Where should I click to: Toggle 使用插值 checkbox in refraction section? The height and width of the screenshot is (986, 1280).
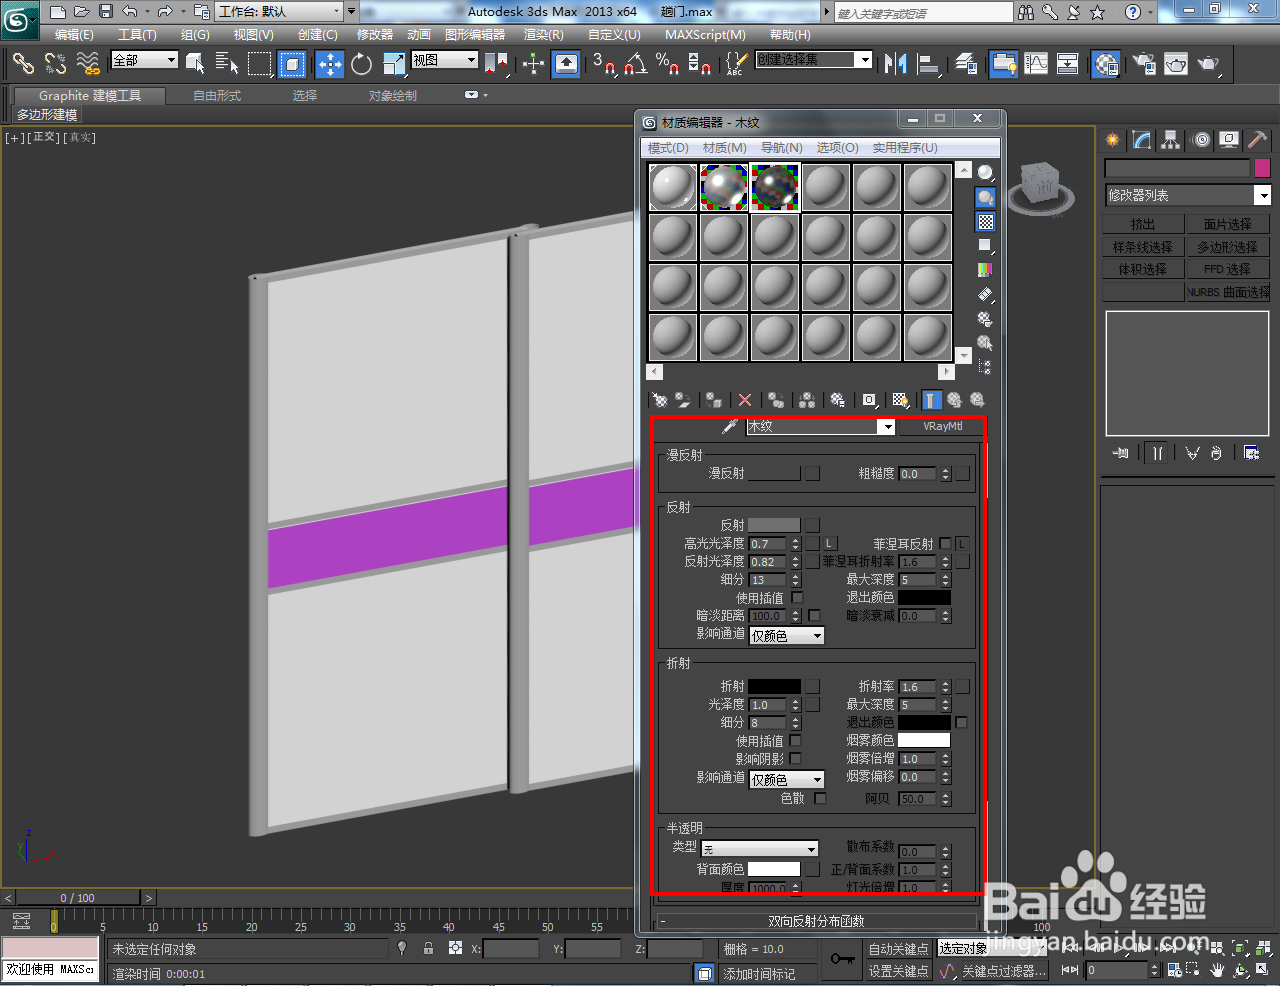coord(795,741)
